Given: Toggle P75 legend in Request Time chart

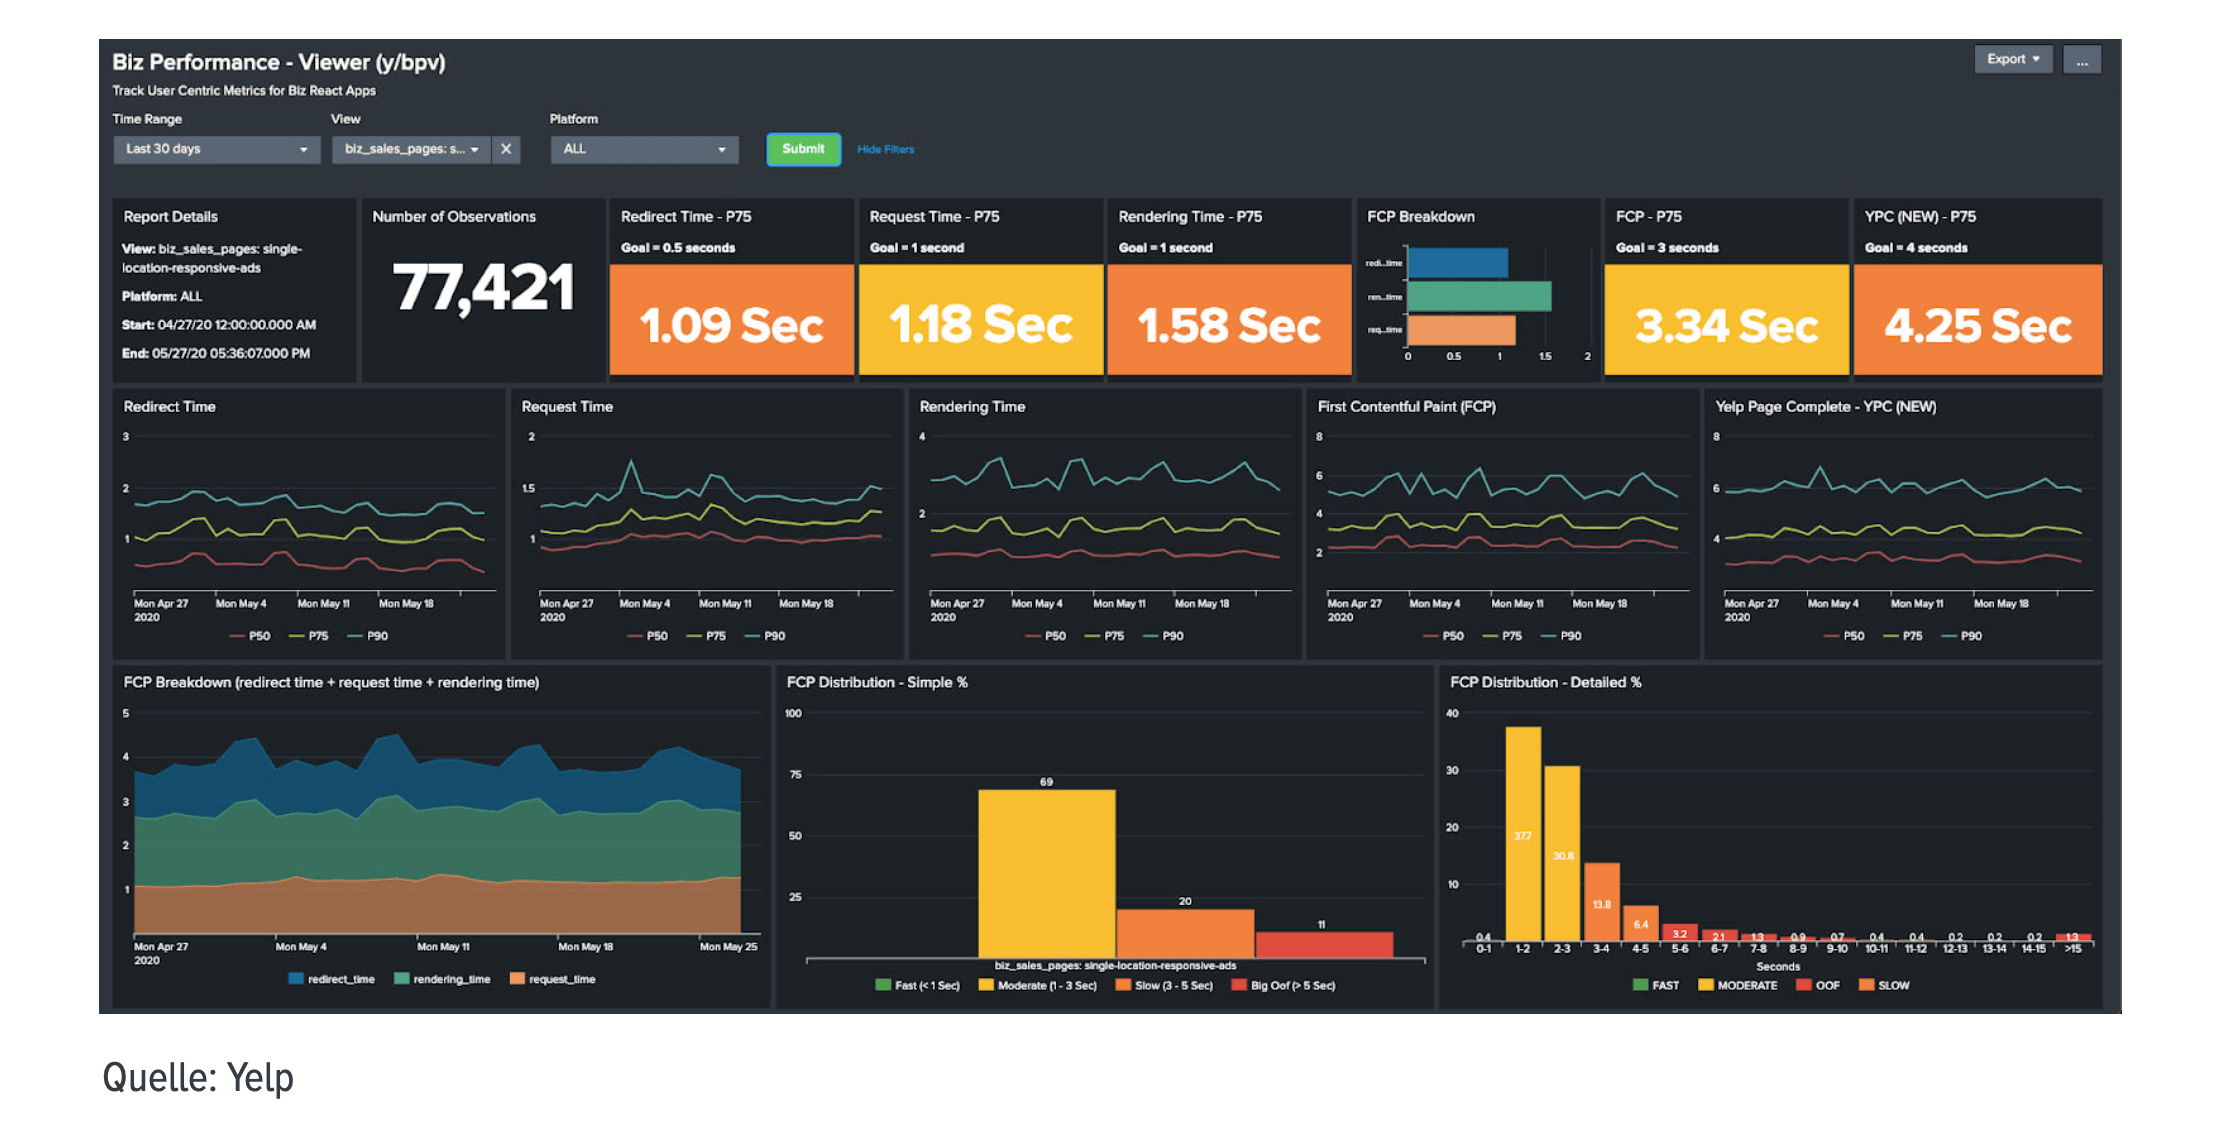Looking at the screenshot, I should (x=707, y=636).
